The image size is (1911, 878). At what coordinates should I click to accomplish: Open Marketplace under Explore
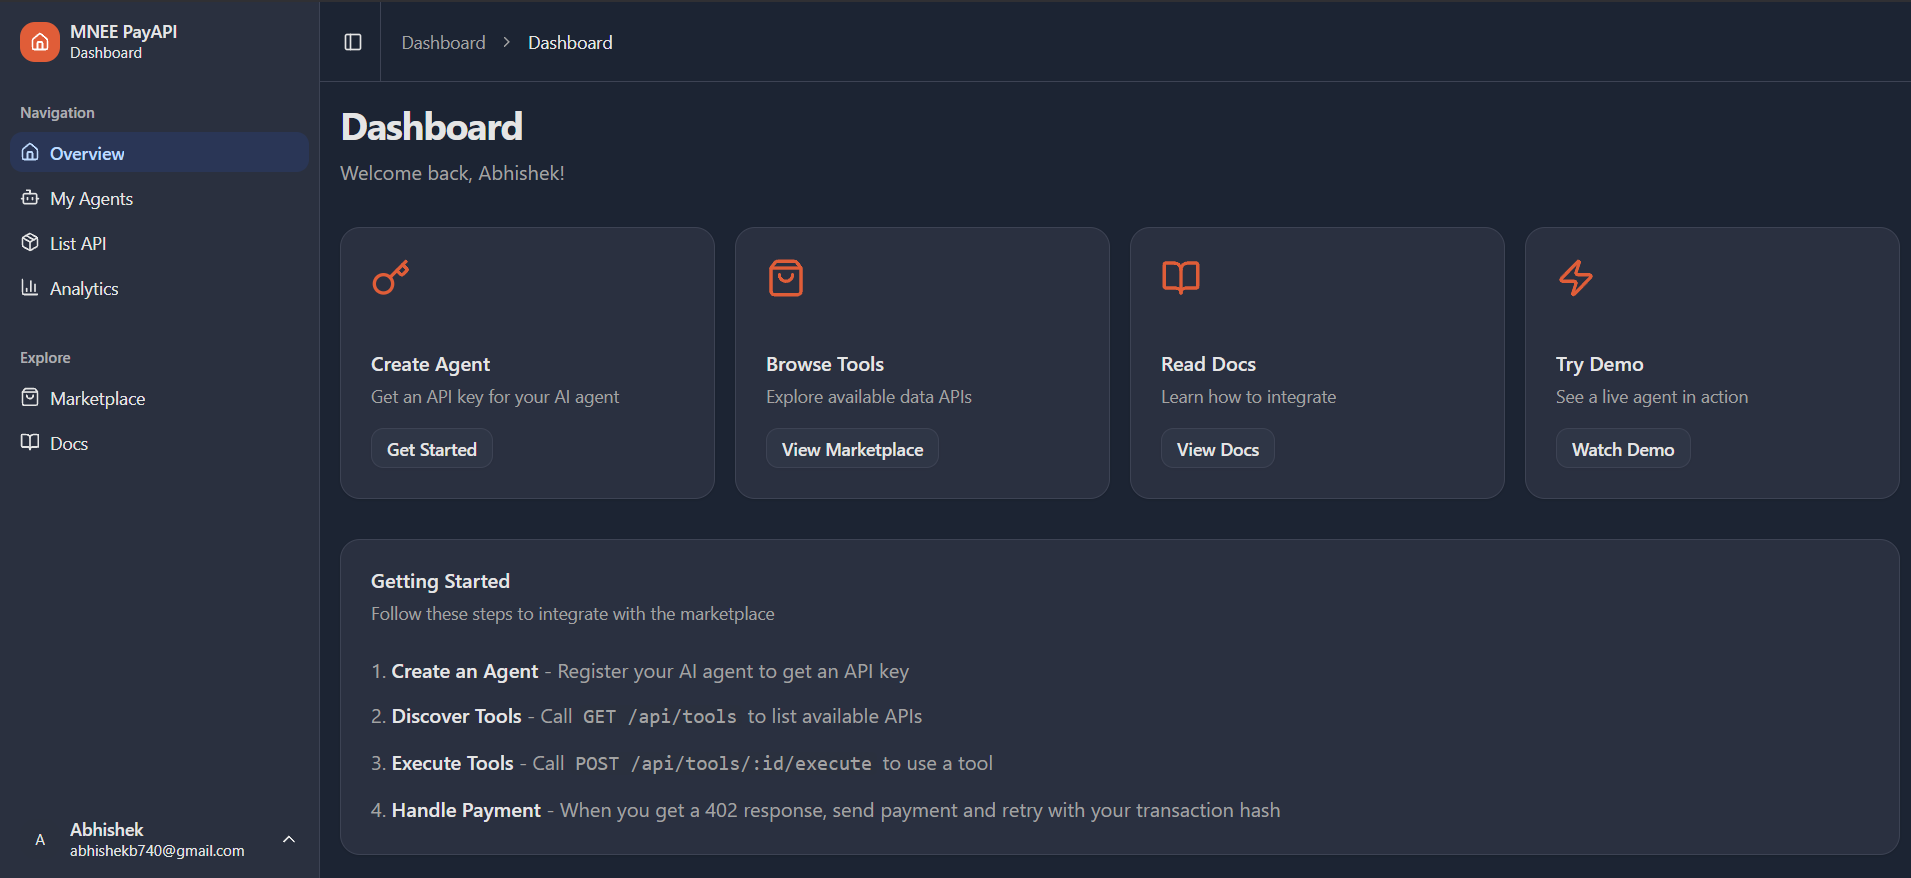tap(160, 398)
